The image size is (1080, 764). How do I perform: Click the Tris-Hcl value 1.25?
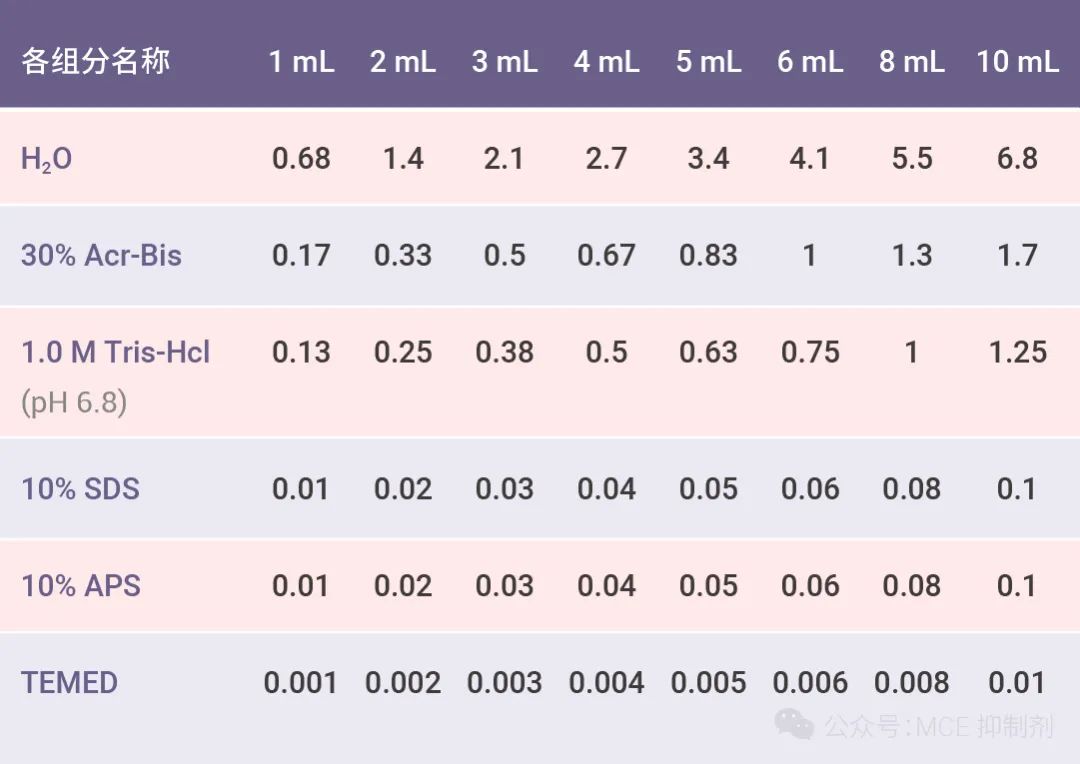point(1017,352)
